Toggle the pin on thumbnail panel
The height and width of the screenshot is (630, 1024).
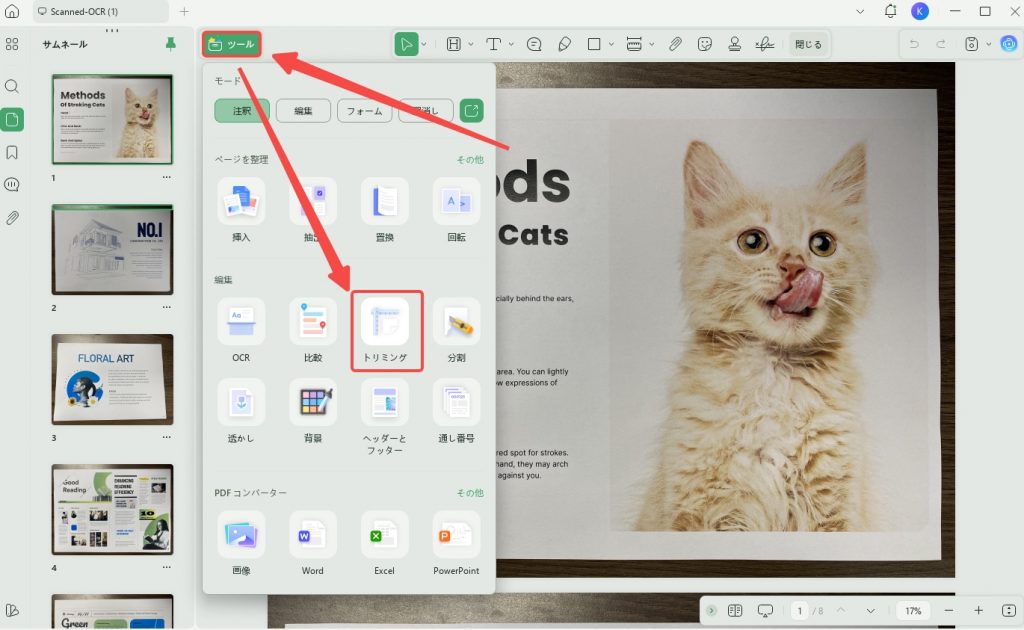(x=170, y=44)
